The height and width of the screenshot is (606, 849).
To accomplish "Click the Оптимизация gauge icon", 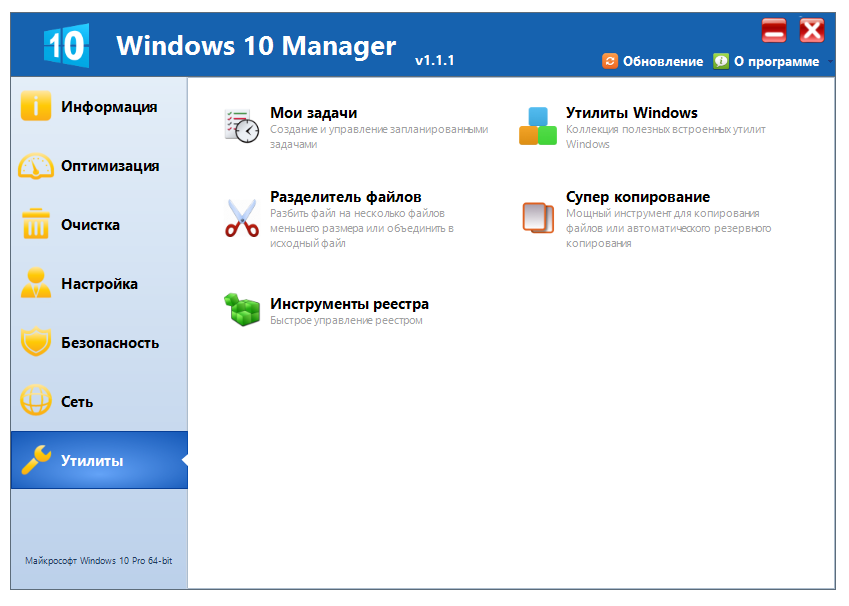I will pyautogui.click(x=36, y=166).
